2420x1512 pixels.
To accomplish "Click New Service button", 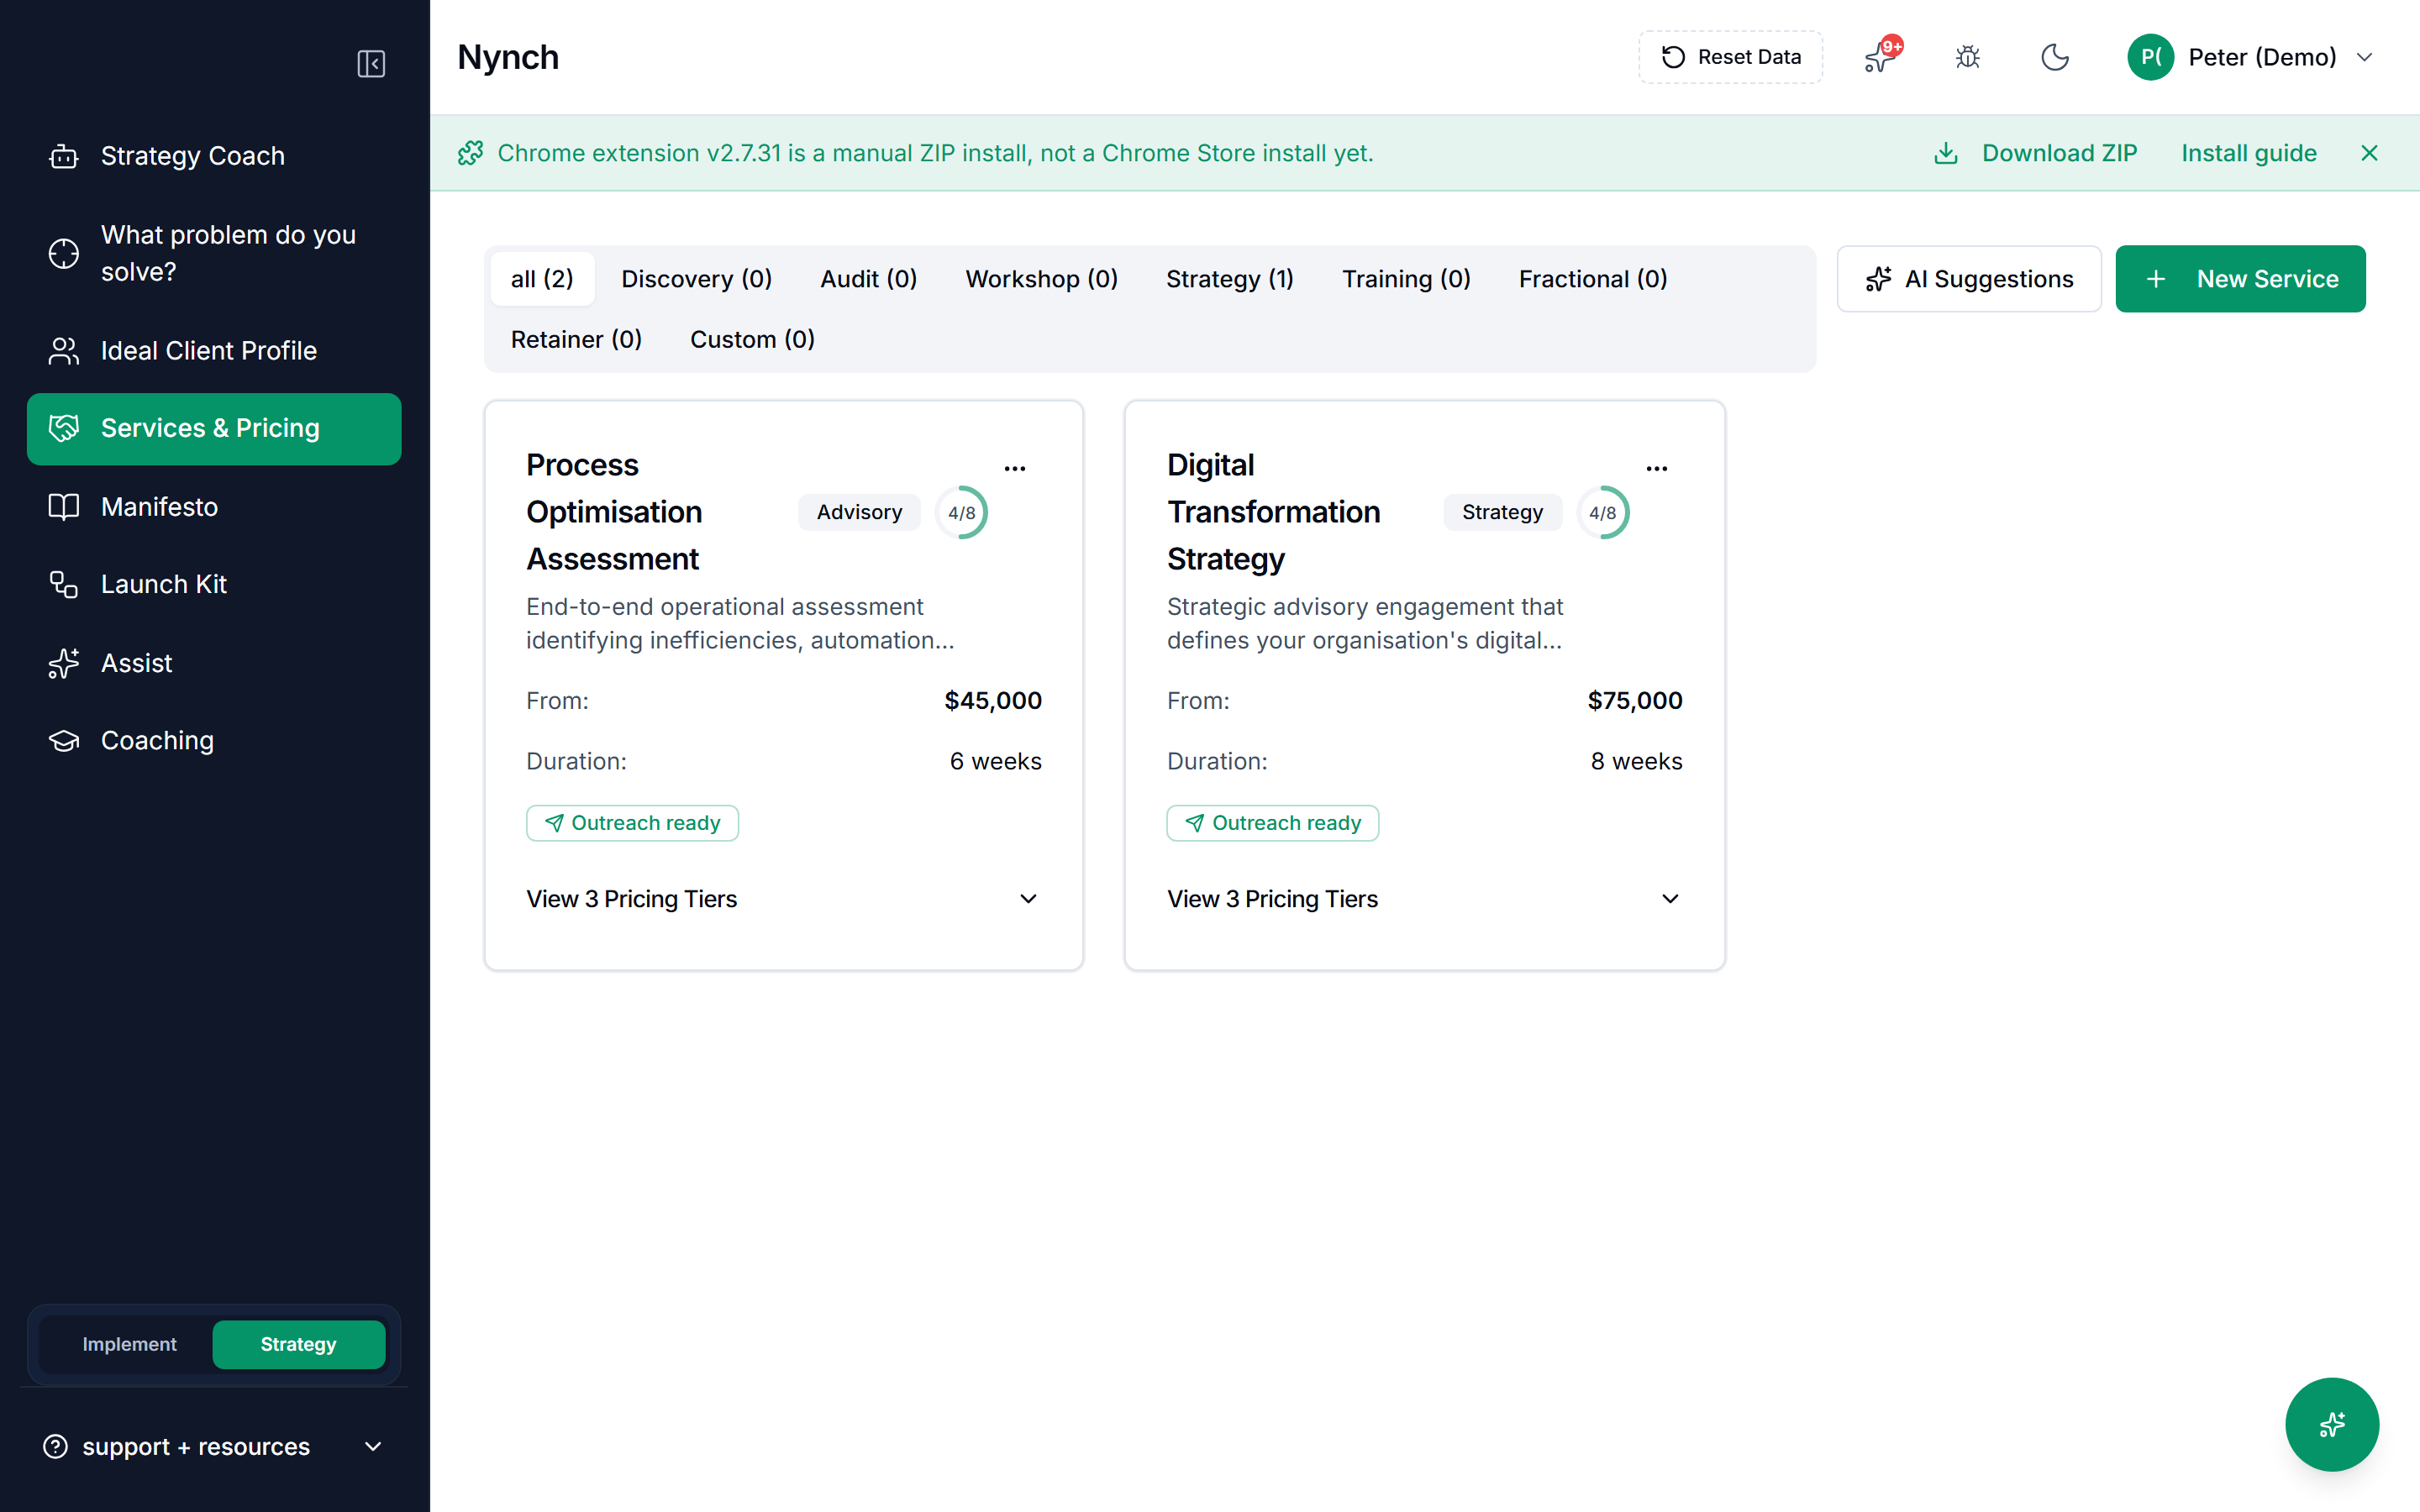I will click(x=2240, y=279).
